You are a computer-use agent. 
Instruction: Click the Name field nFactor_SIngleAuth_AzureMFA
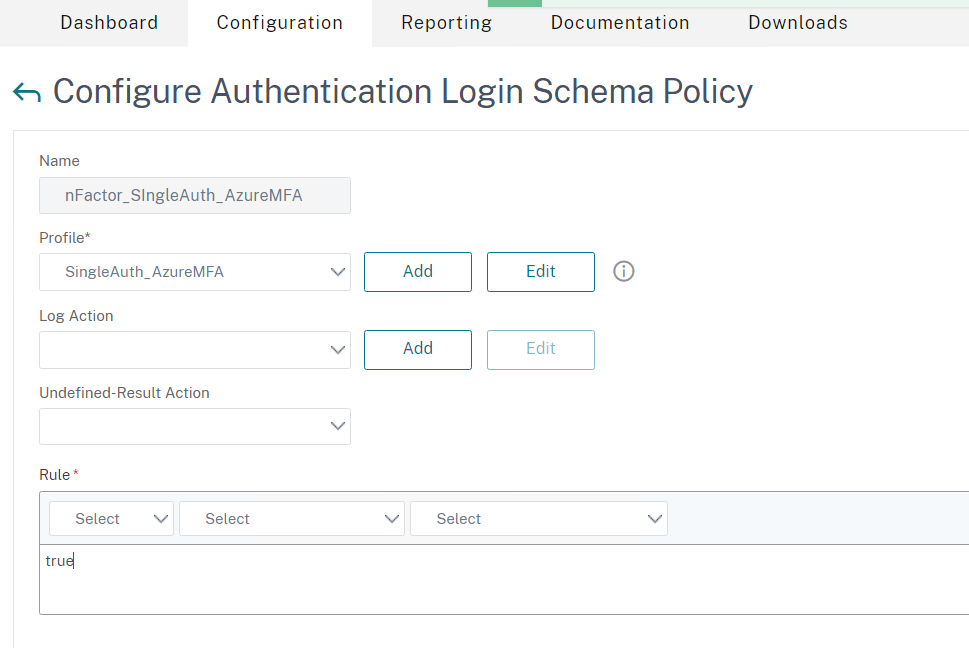pos(195,196)
